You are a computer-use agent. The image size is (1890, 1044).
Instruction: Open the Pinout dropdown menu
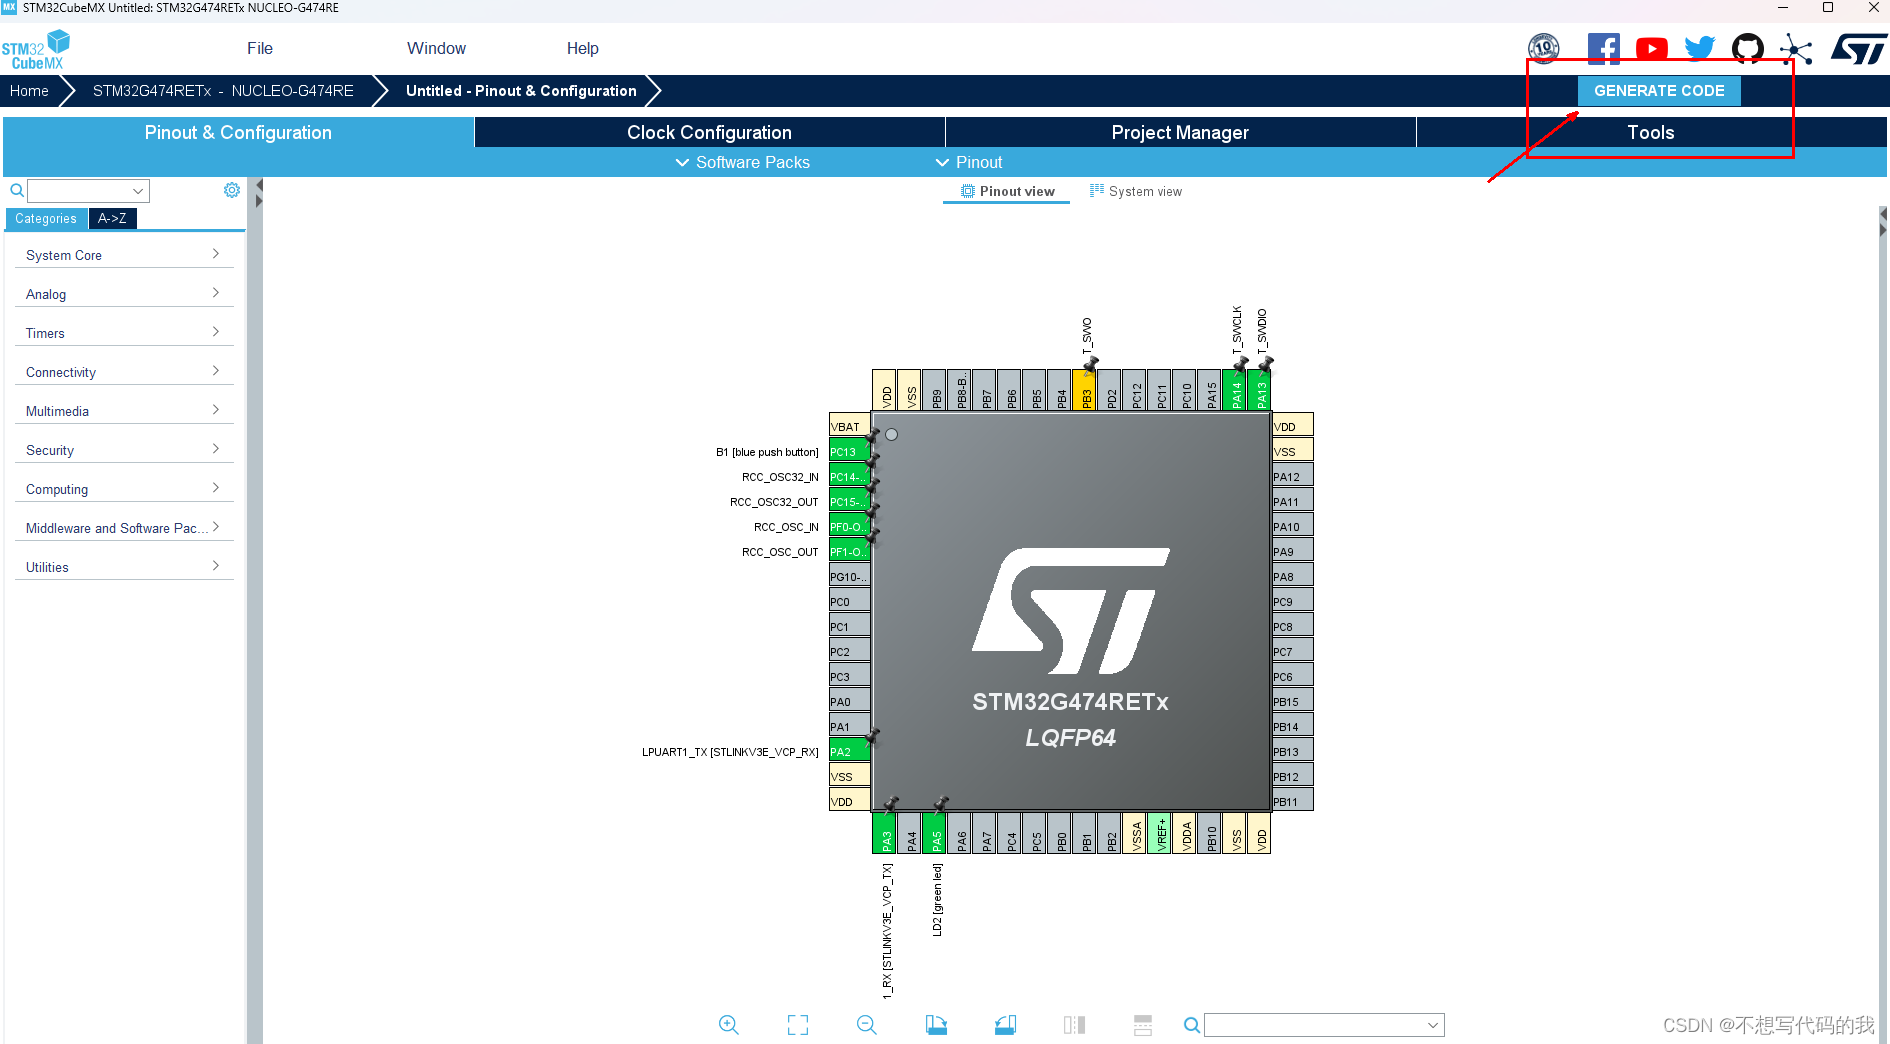[969, 162]
